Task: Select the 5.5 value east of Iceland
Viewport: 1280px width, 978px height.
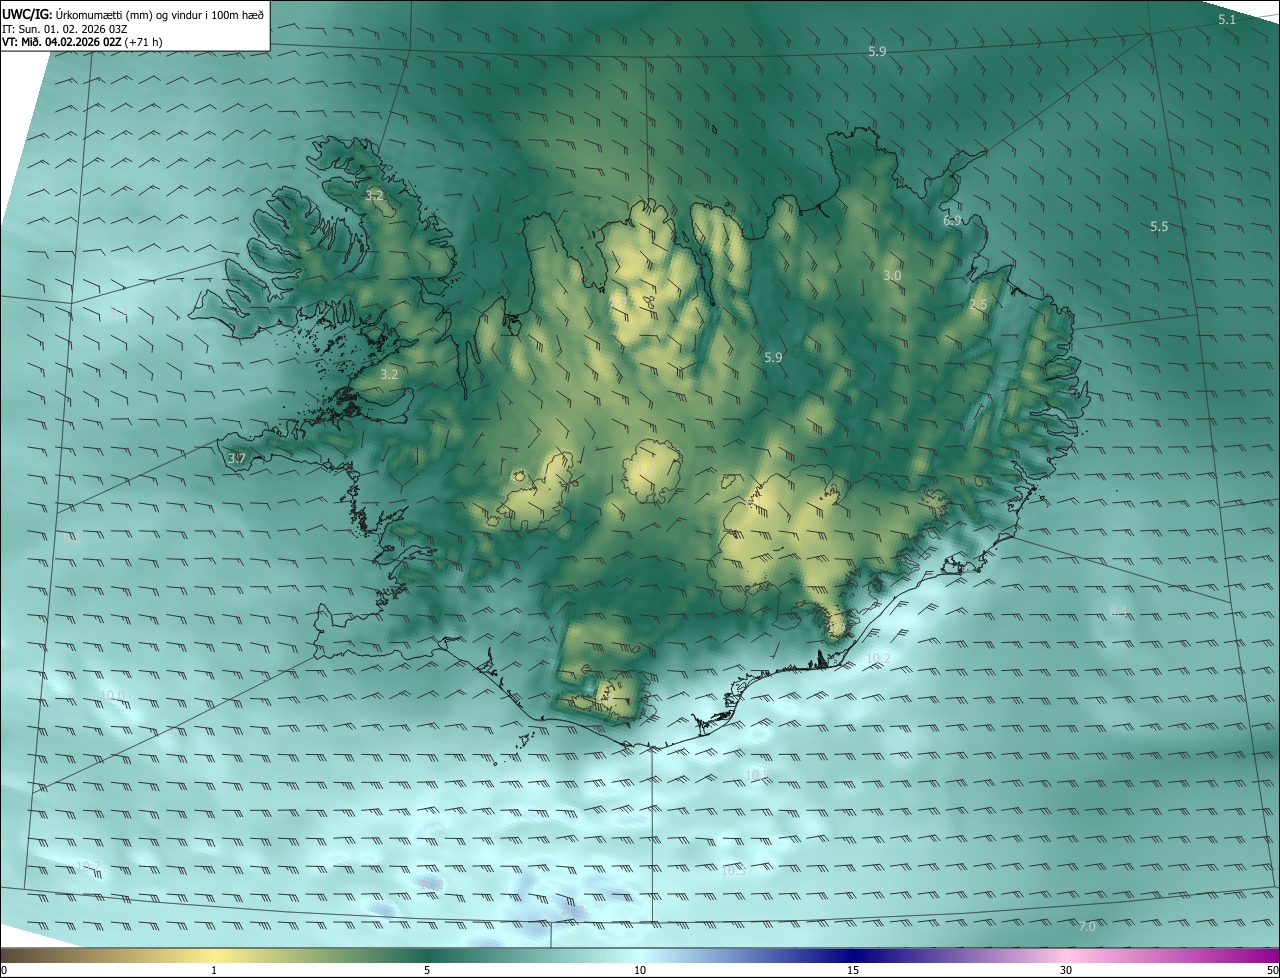Action: tap(1159, 227)
